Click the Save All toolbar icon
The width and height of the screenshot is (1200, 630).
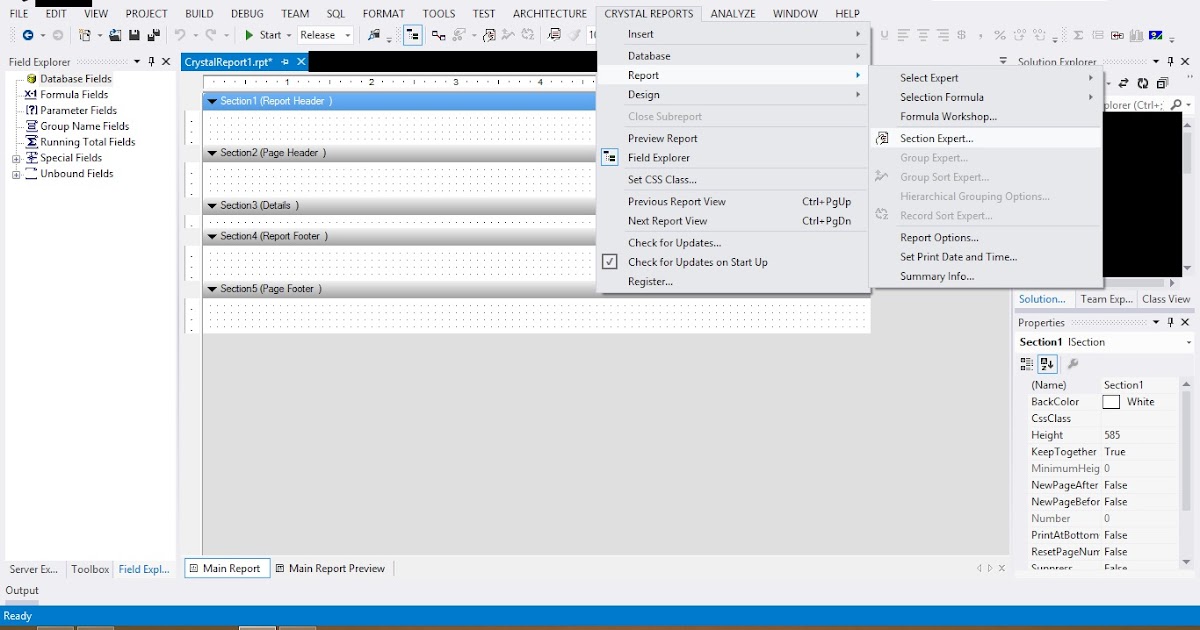point(154,35)
